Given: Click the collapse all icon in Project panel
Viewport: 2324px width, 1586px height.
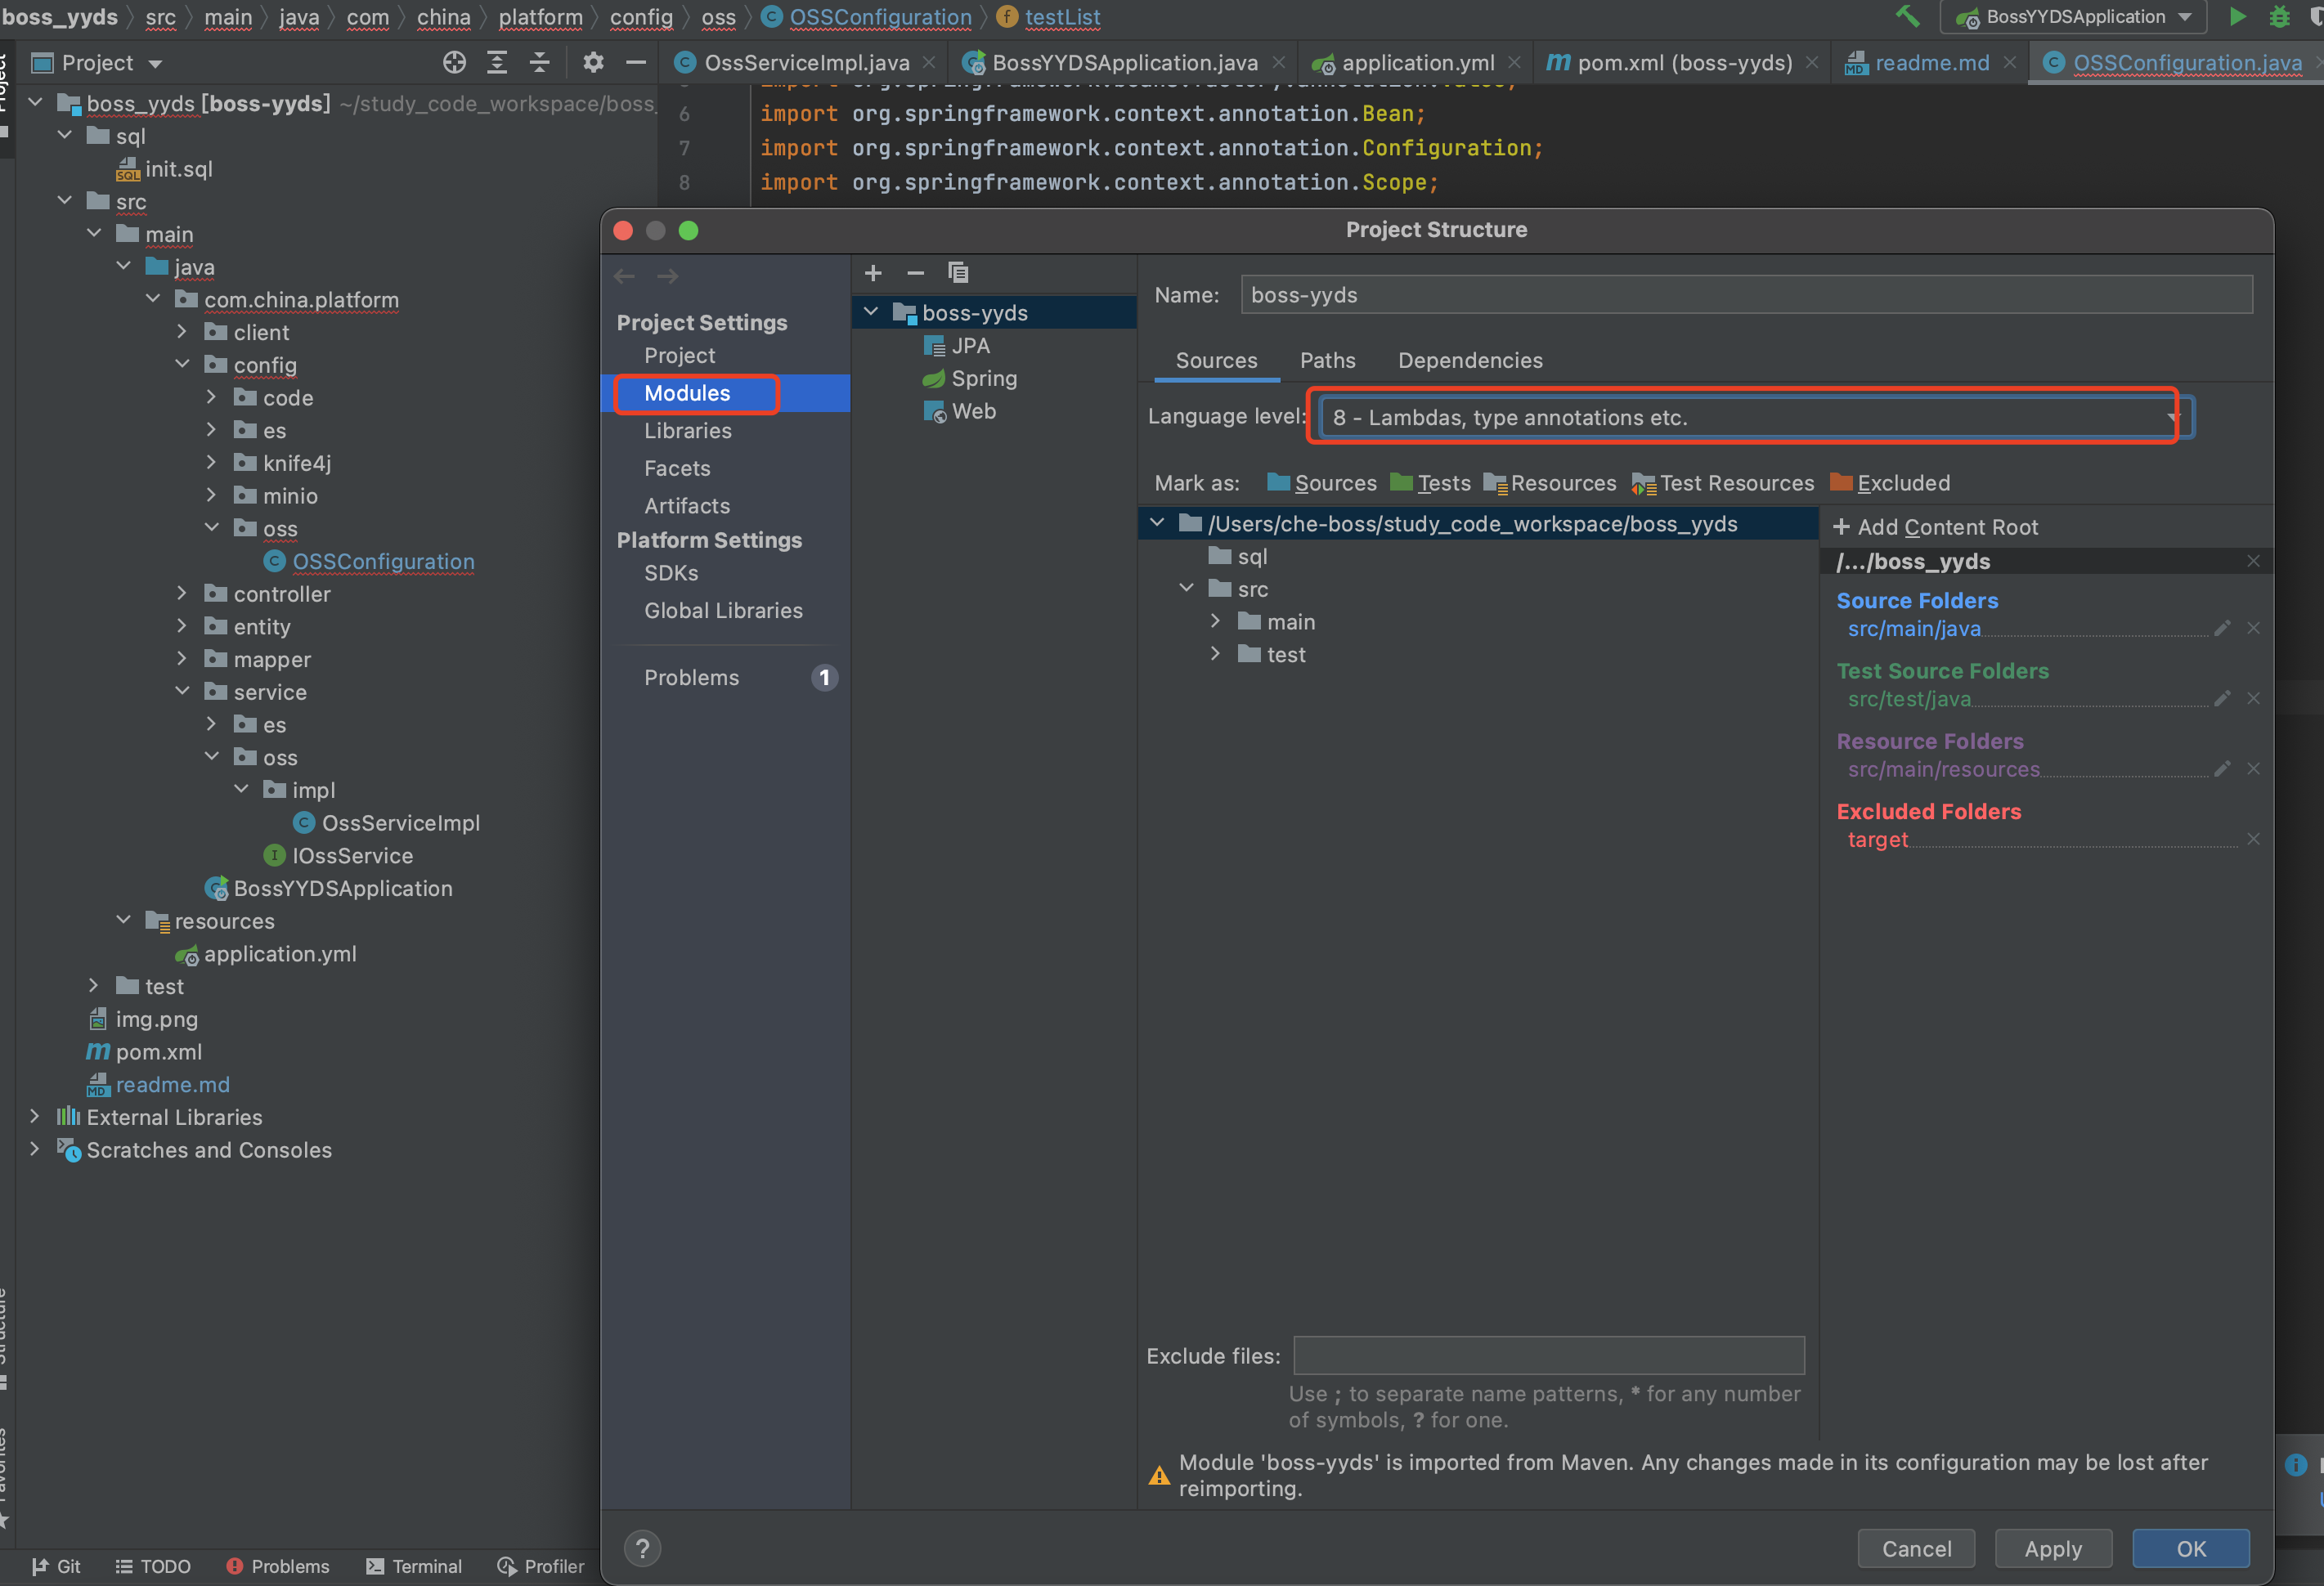Looking at the screenshot, I should 540,63.
